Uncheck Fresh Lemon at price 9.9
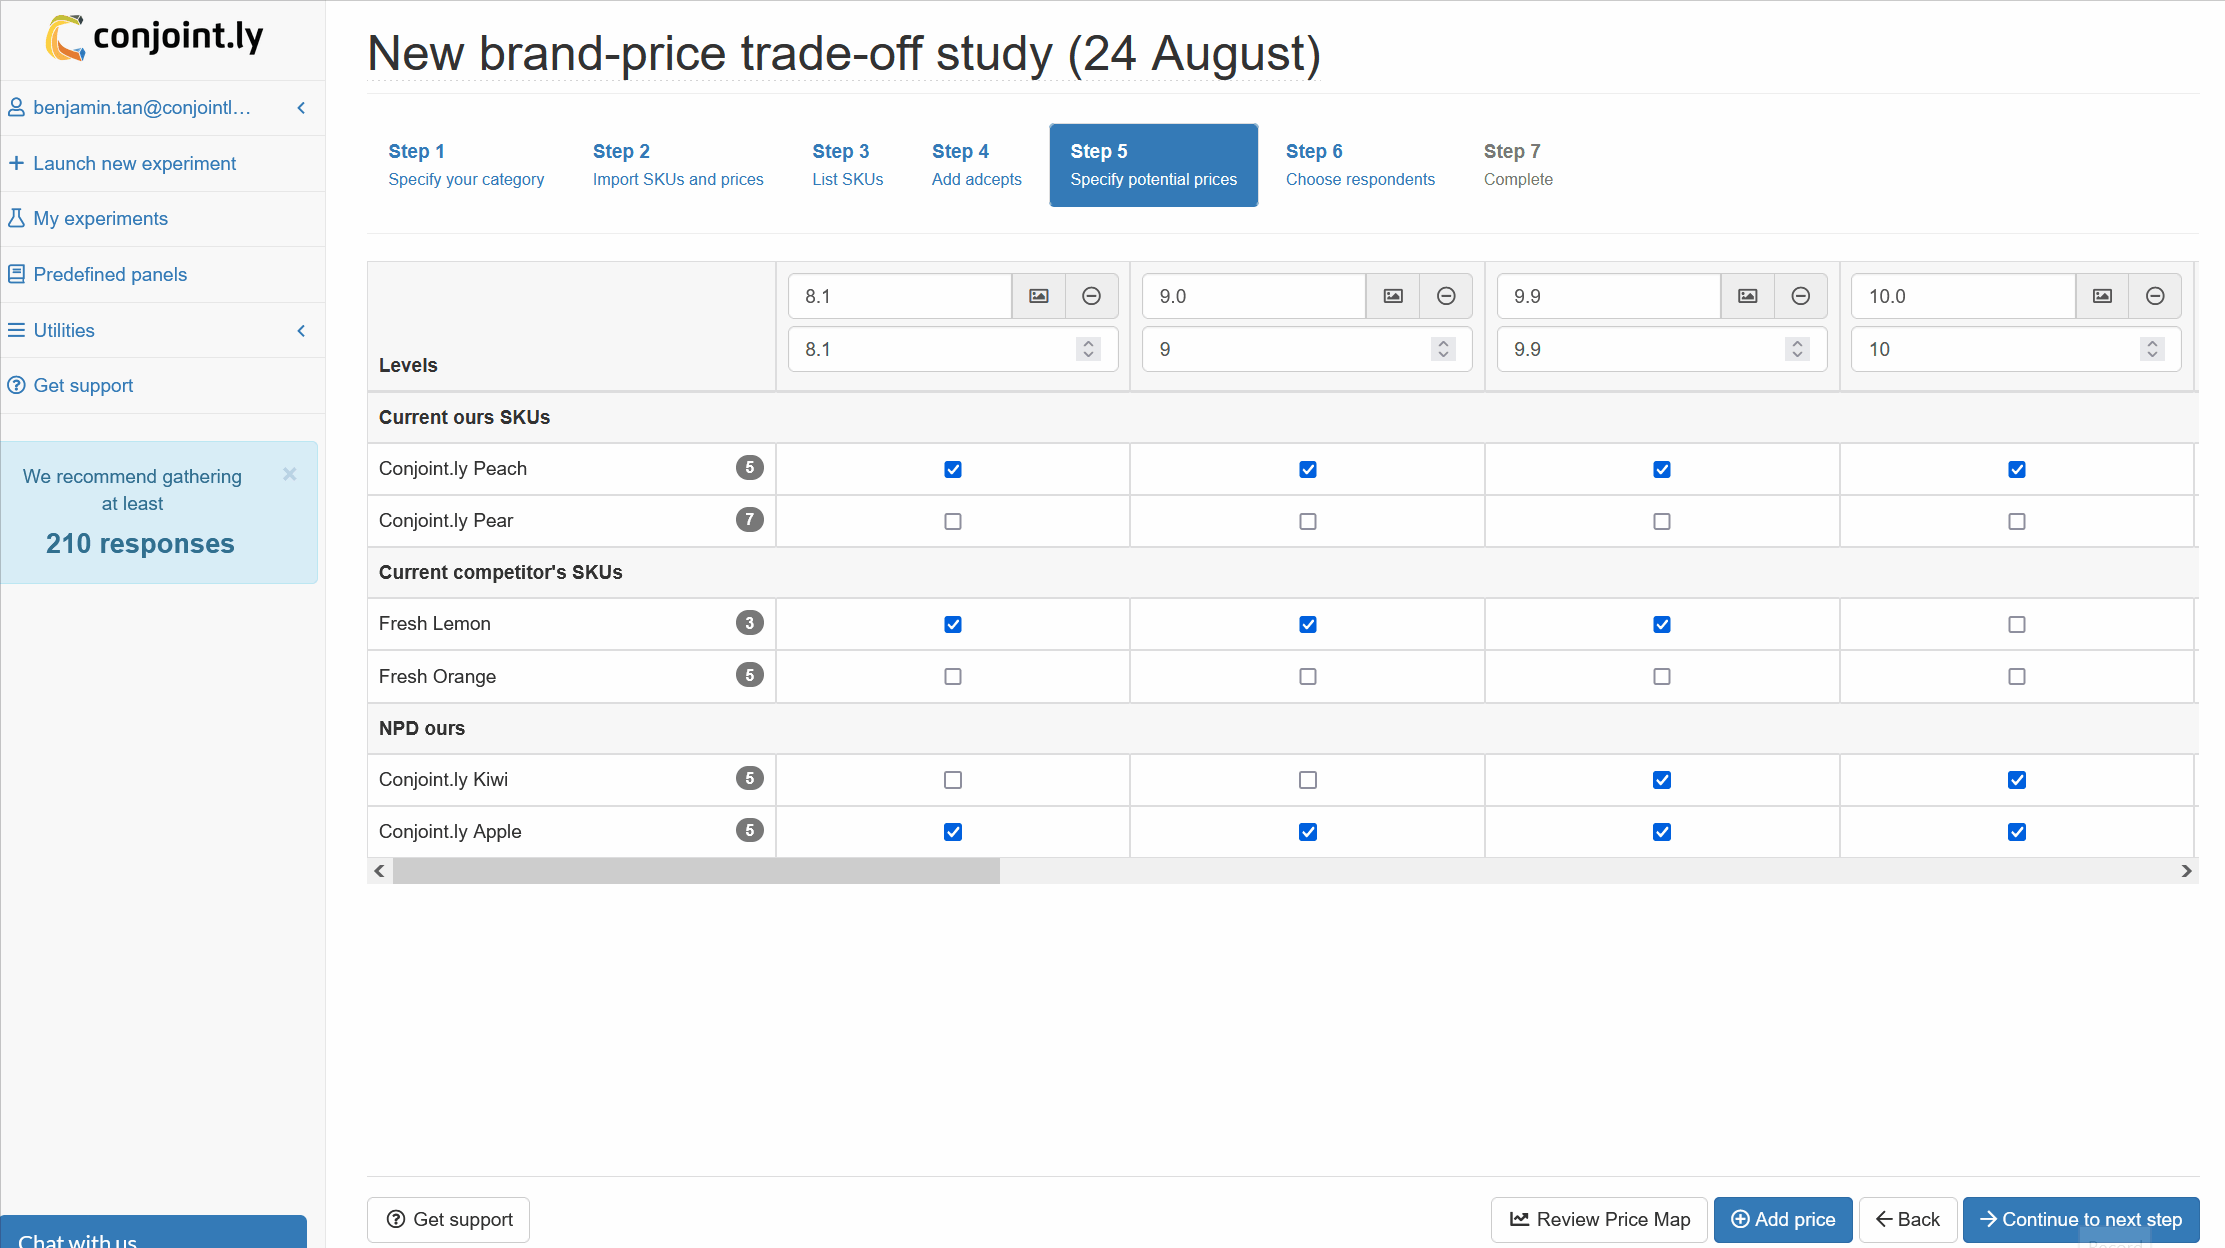The image size is (2225, 1248). coord(1662,624)
